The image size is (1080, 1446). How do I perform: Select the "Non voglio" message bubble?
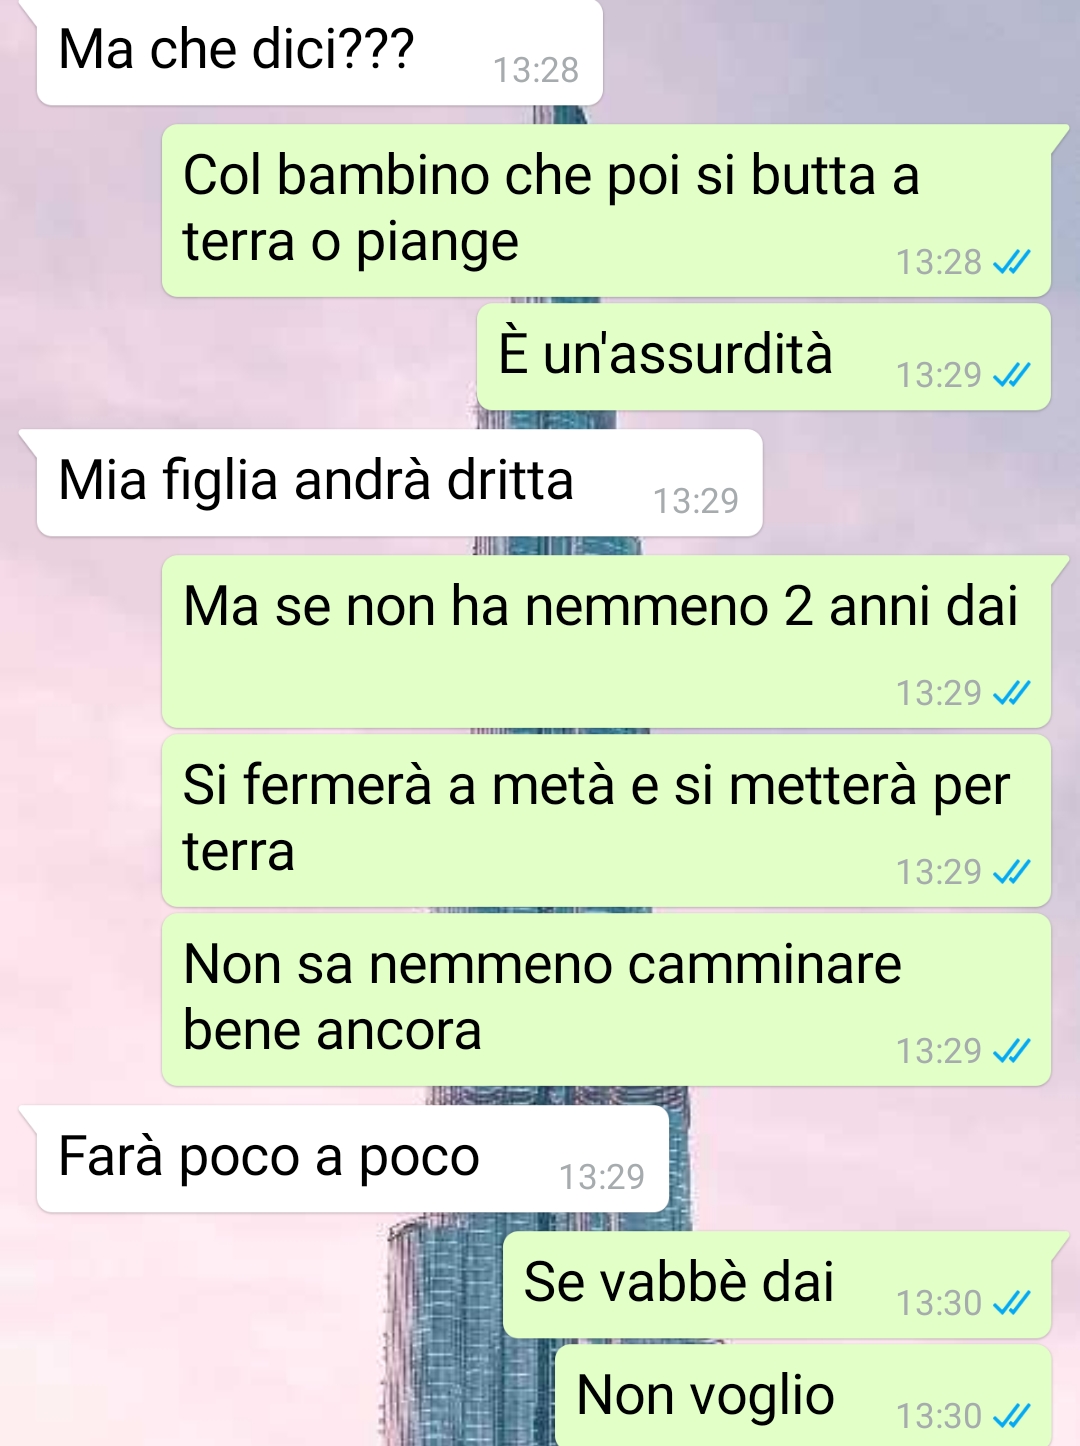click(803, 1396)
